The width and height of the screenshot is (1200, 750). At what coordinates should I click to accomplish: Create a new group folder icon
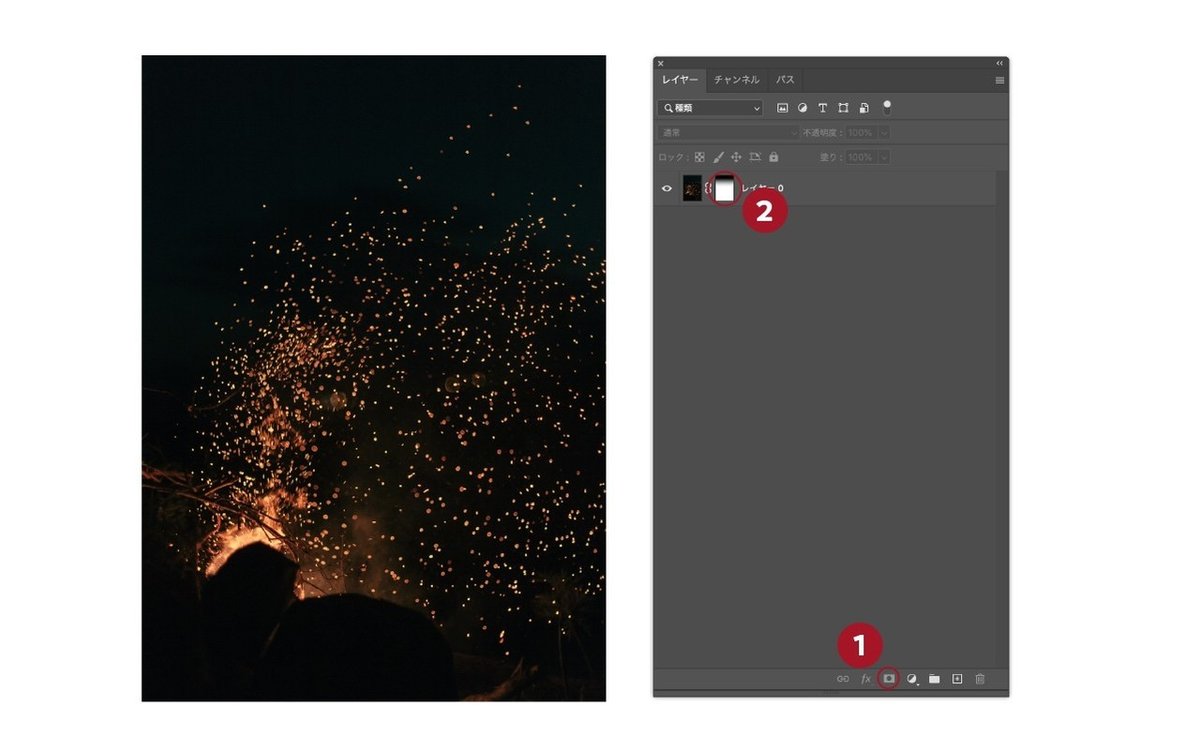(x=934, y=679)
